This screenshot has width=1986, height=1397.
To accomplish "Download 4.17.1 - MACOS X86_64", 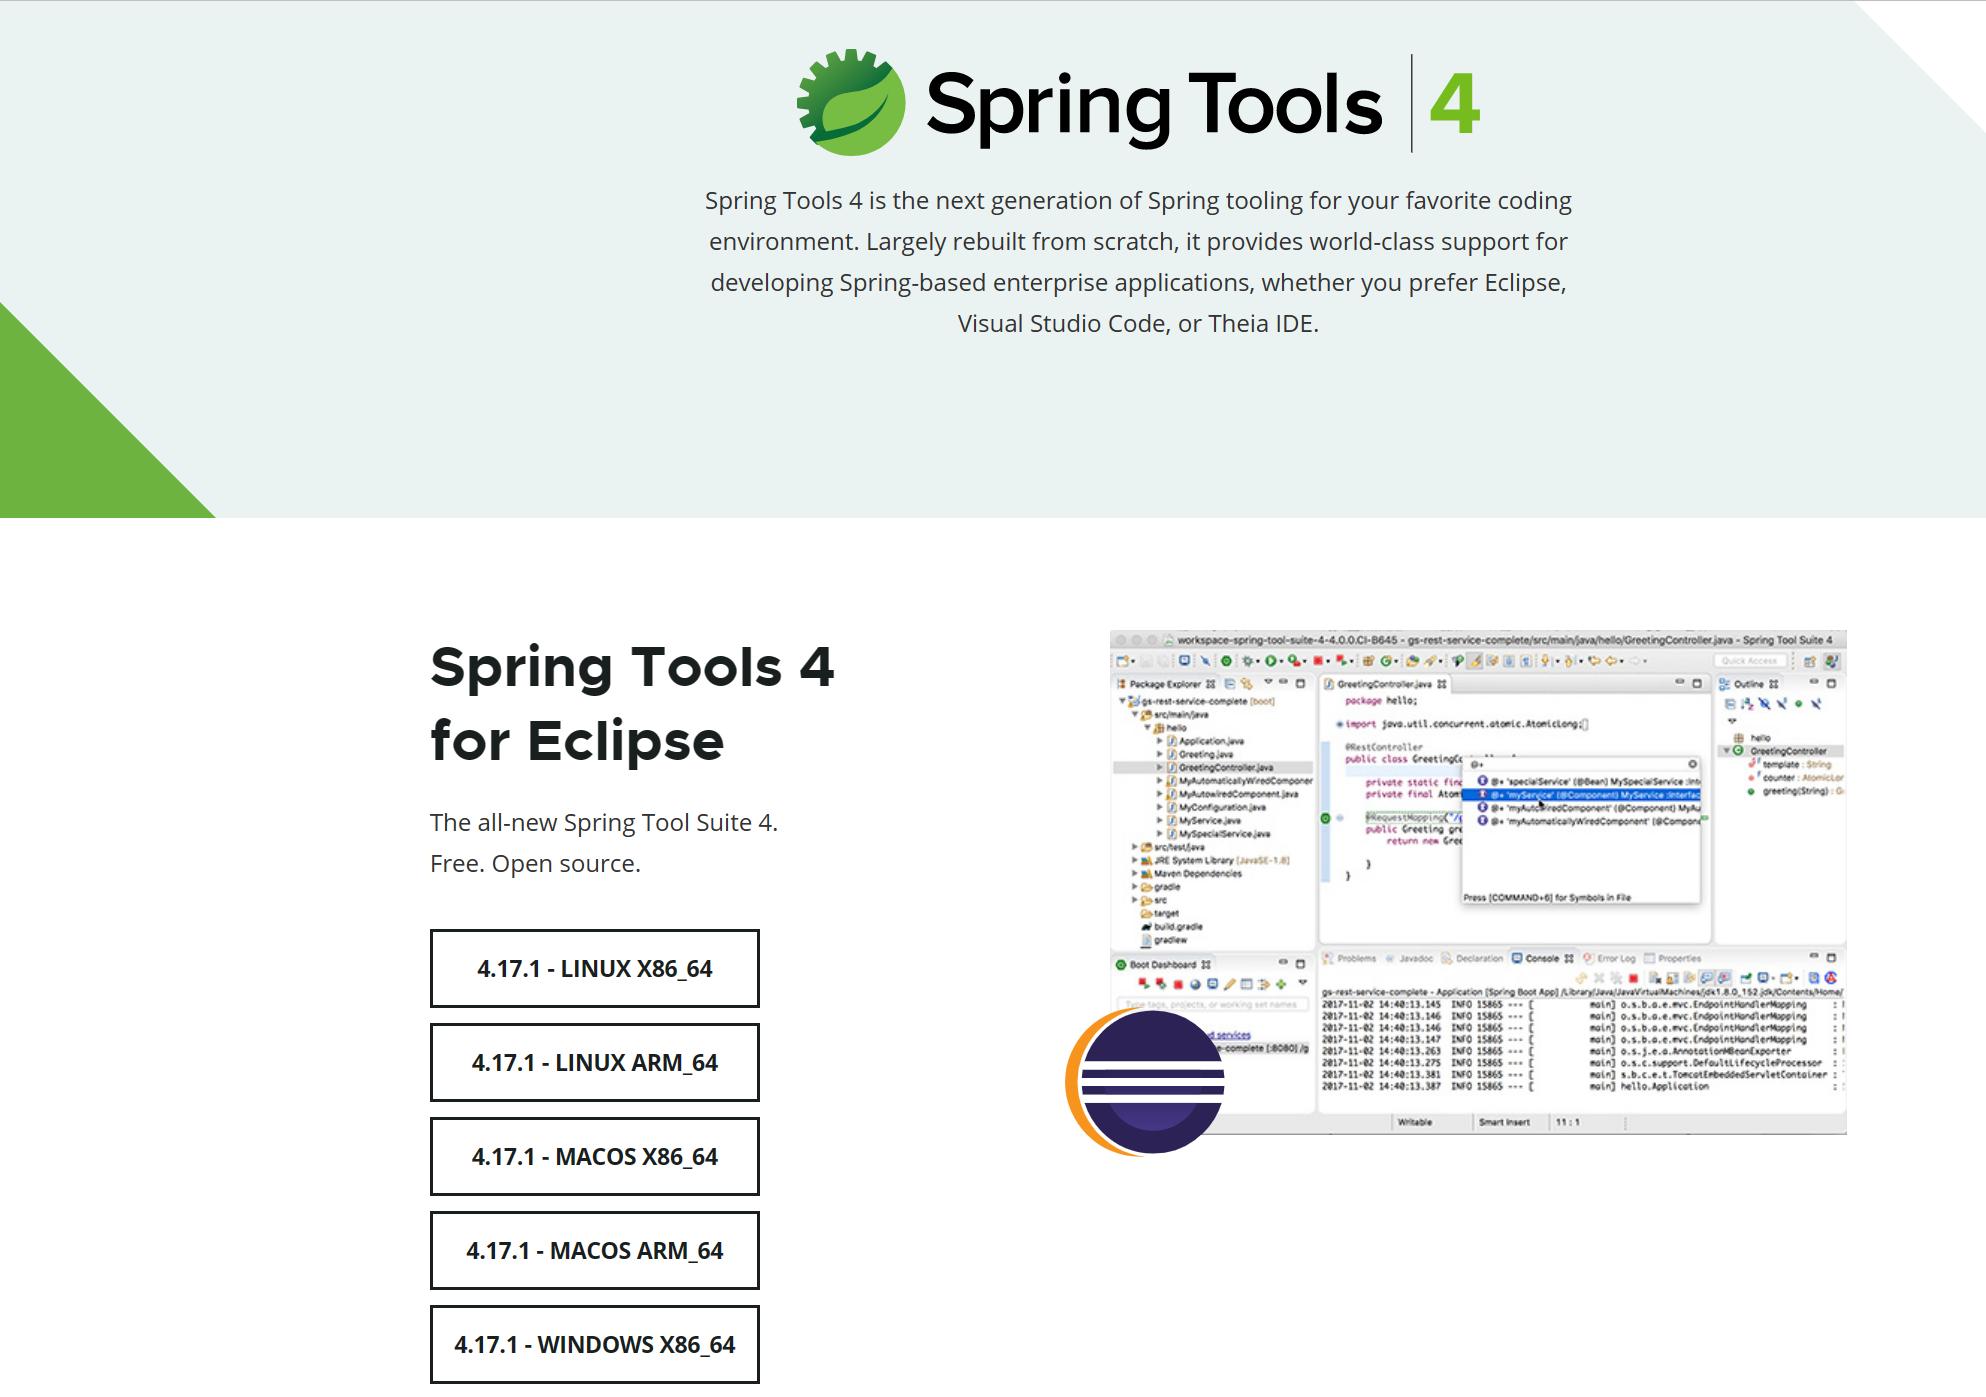I will point(594,1156).
